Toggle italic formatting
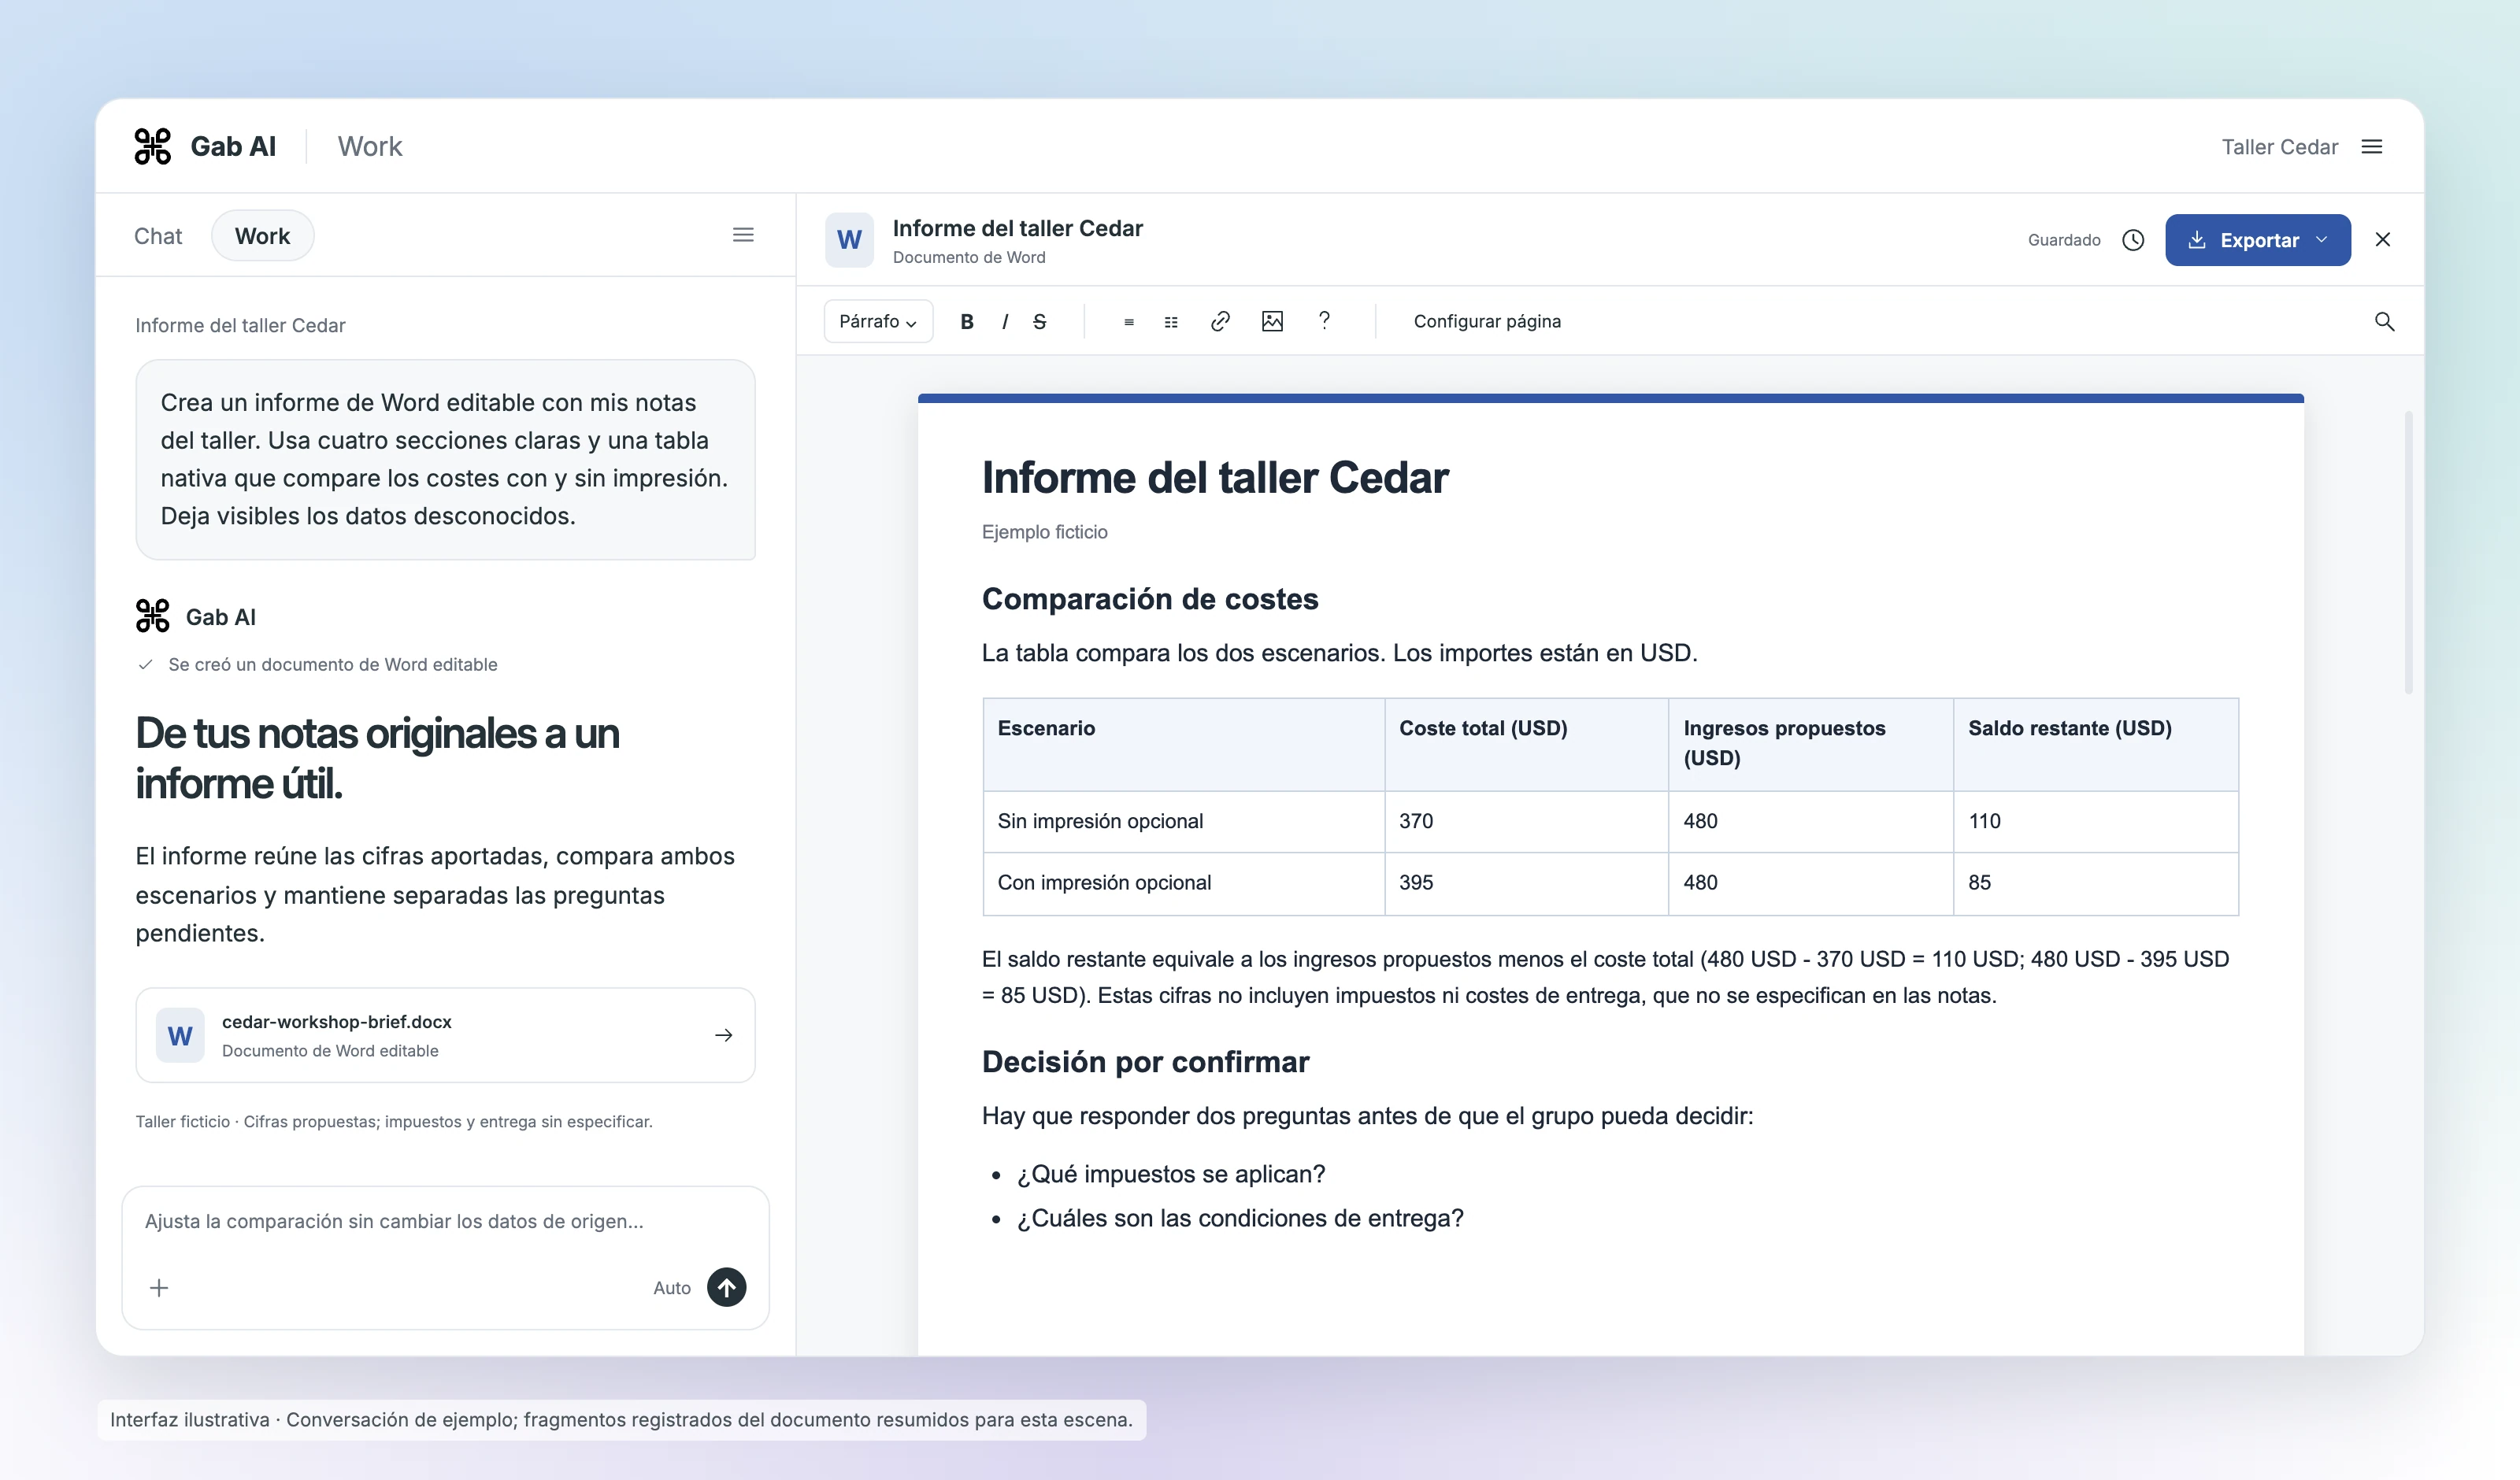The width and height of the screenshot is (2520, 1480). tap(1004, 321)
